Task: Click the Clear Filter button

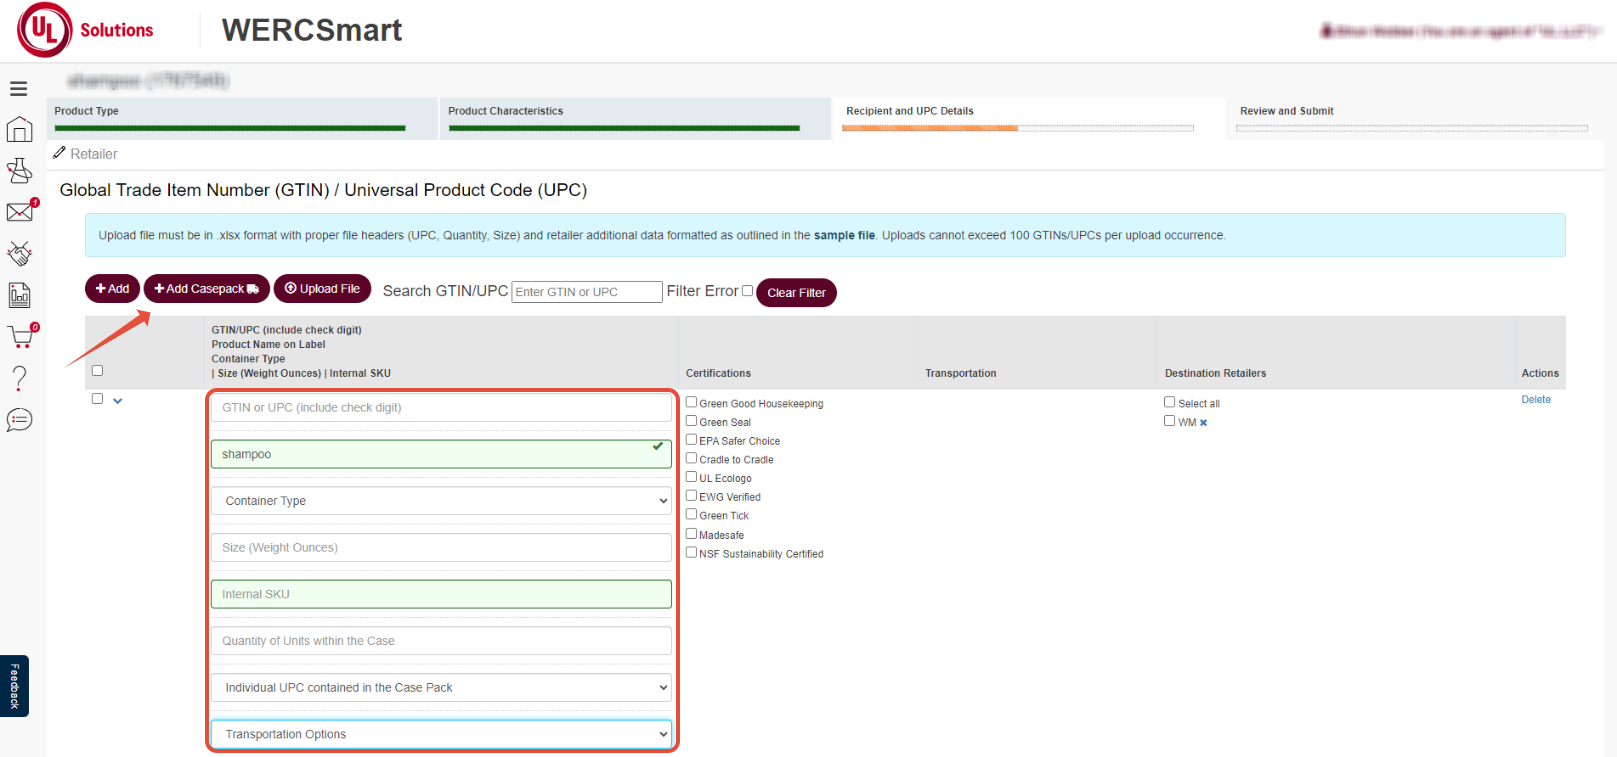Action: tap(796, 292)
